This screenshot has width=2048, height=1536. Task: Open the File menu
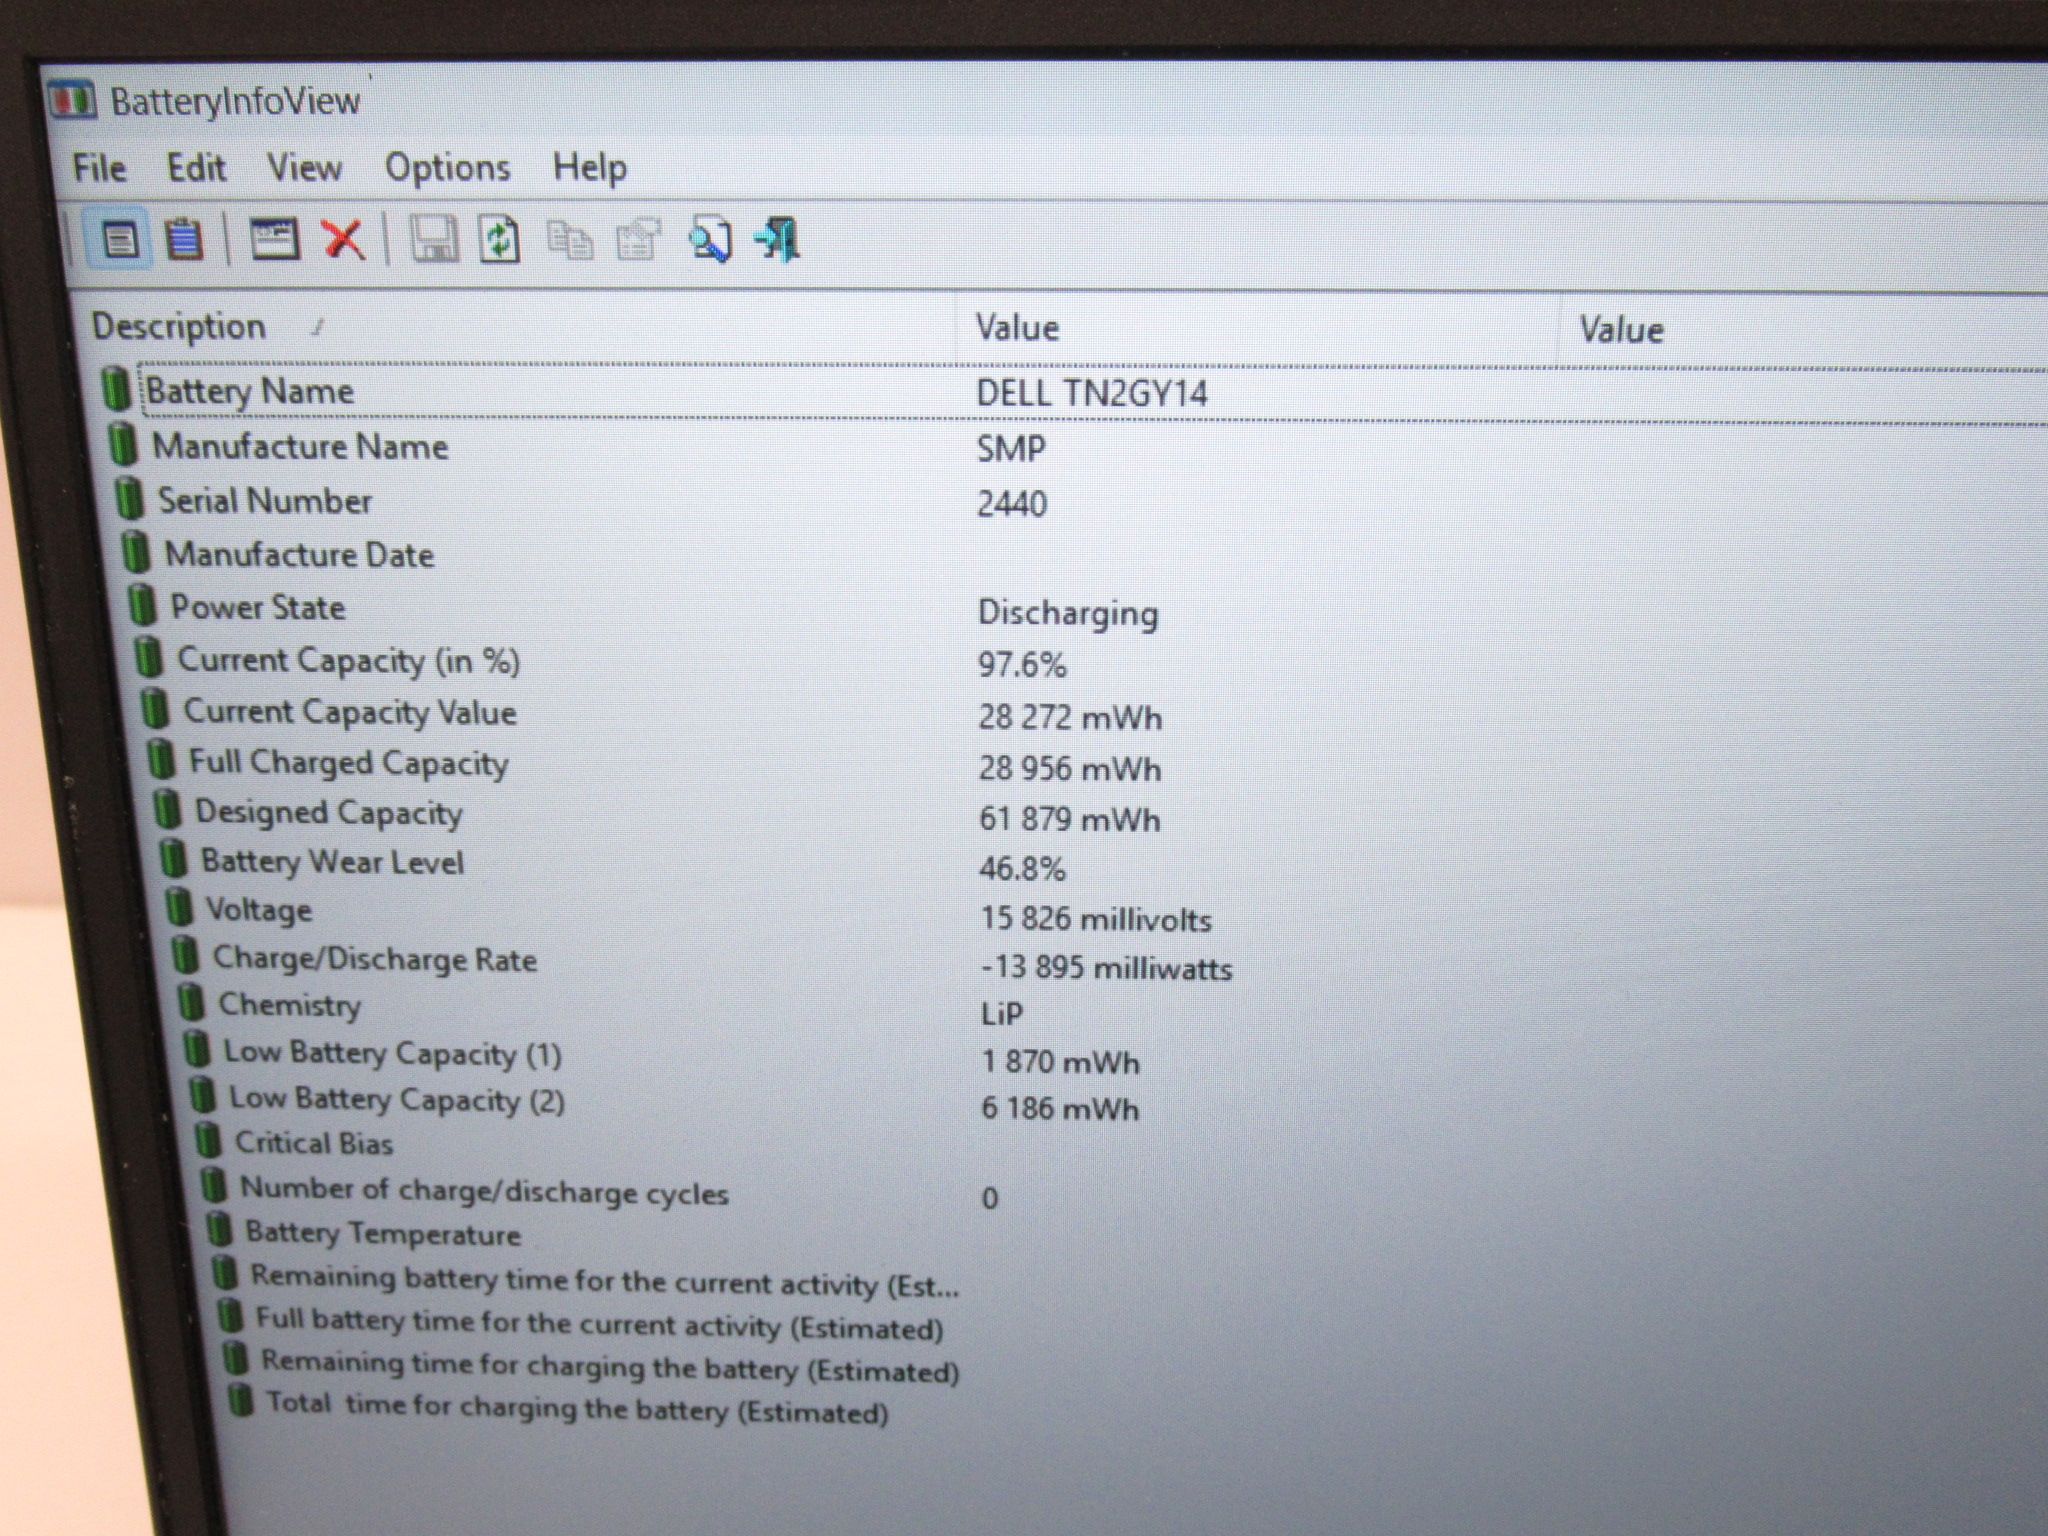click(x=99, y=168)
